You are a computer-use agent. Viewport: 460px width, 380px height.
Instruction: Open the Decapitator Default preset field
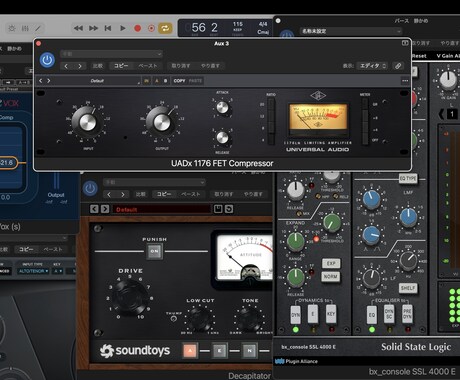pyautogui.click(x=162, y=209)
